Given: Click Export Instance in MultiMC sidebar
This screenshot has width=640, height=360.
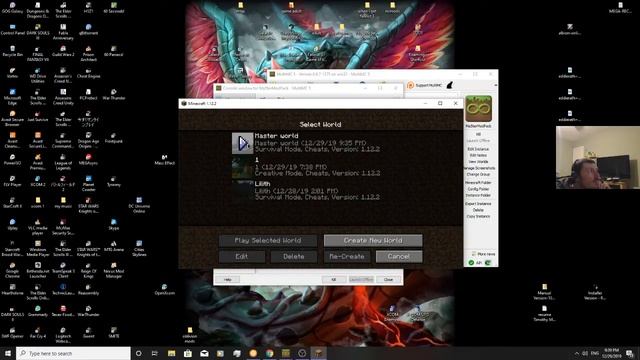Looking at the screenshot, I should (478, 204).
